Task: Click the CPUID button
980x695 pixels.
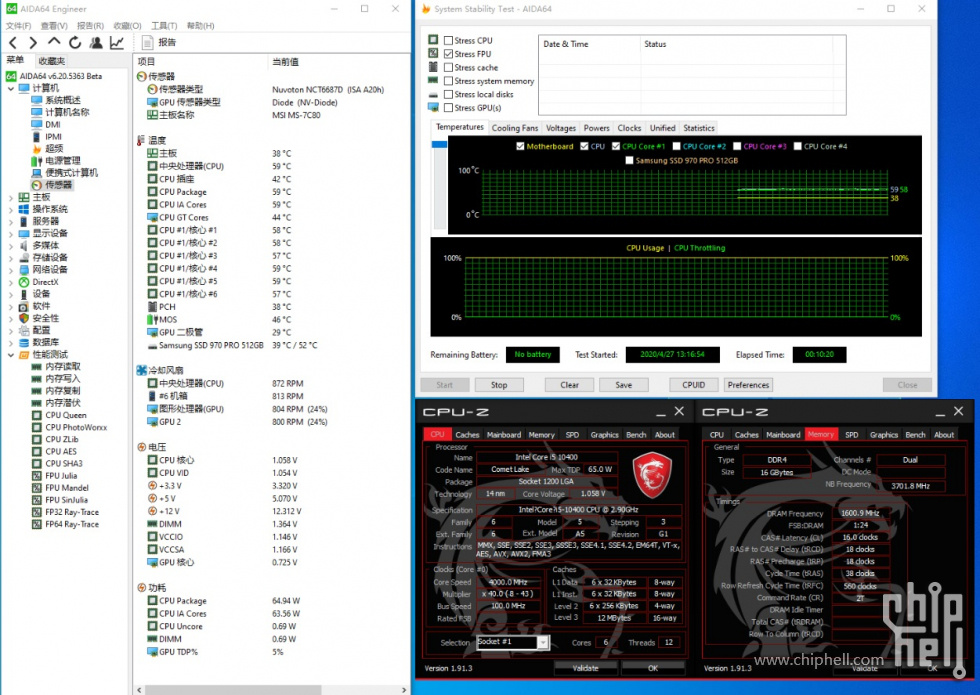Action: 694,385
